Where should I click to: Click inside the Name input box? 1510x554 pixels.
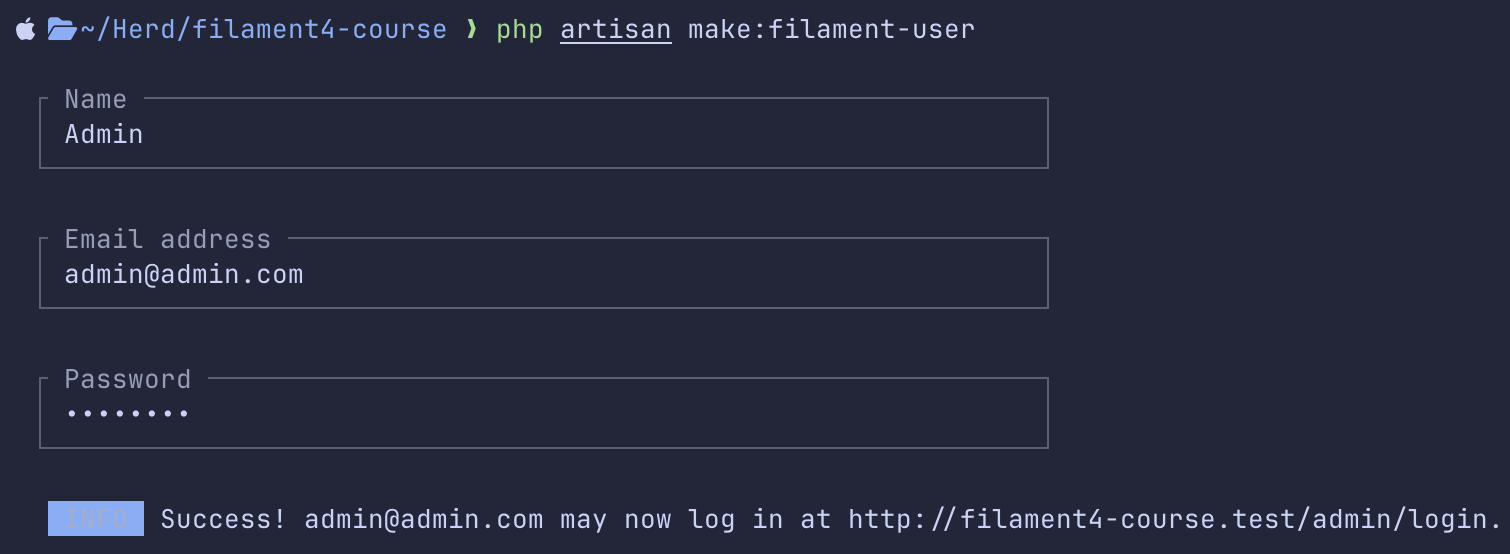544,133
